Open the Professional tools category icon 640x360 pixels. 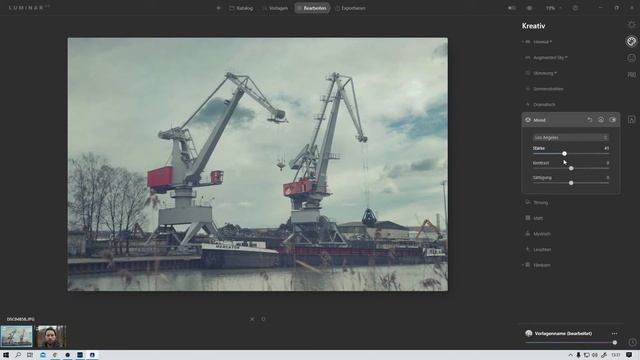(x=631, y=75)
